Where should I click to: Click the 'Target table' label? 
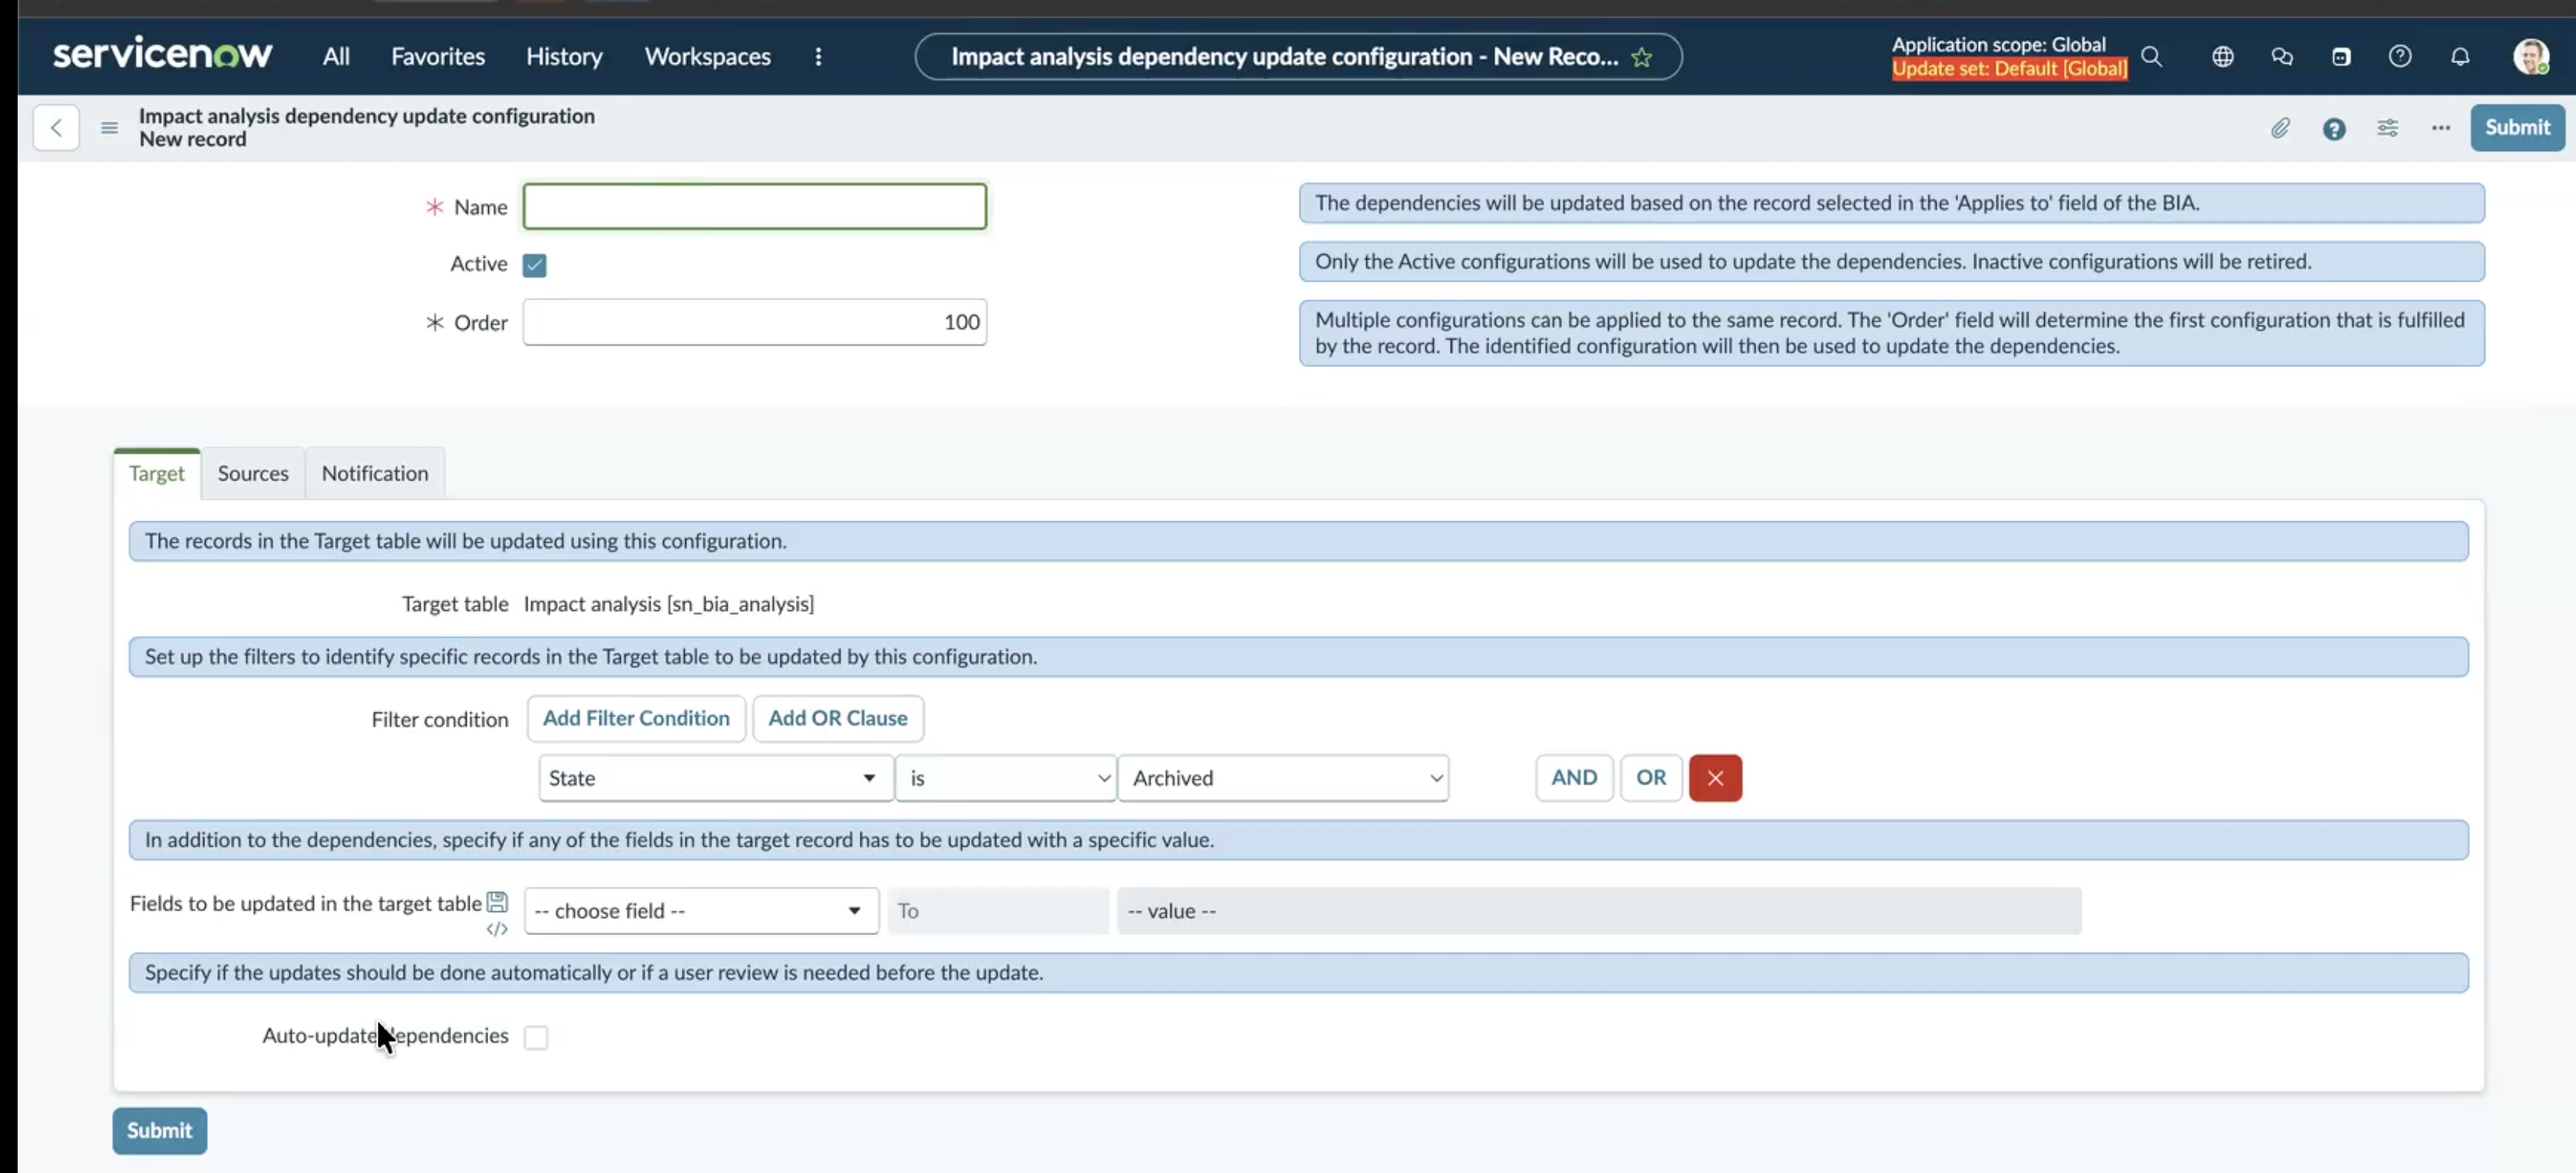point(455,604)
